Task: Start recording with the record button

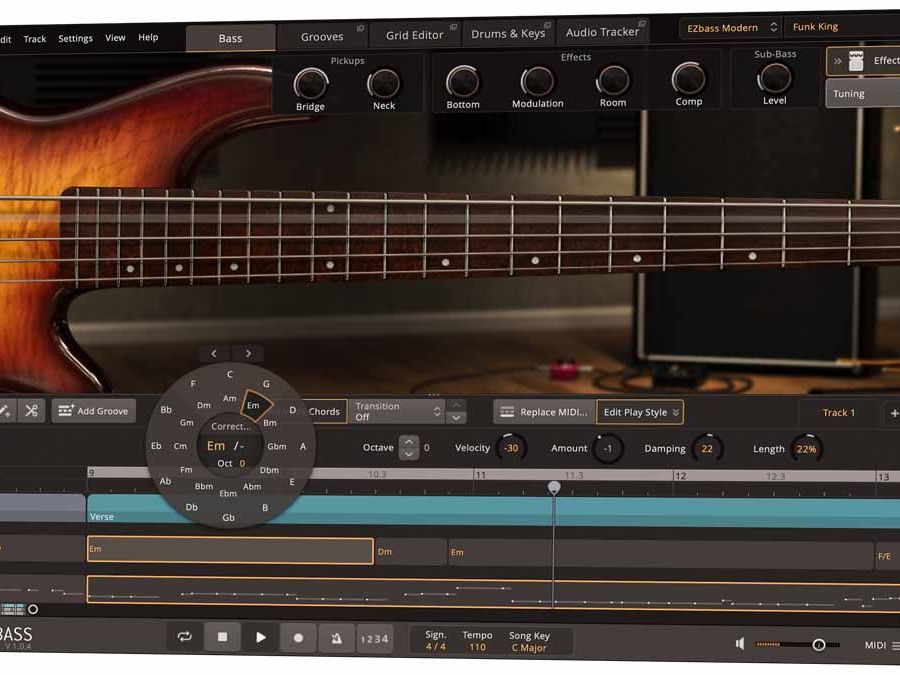Action: (298, 638)
